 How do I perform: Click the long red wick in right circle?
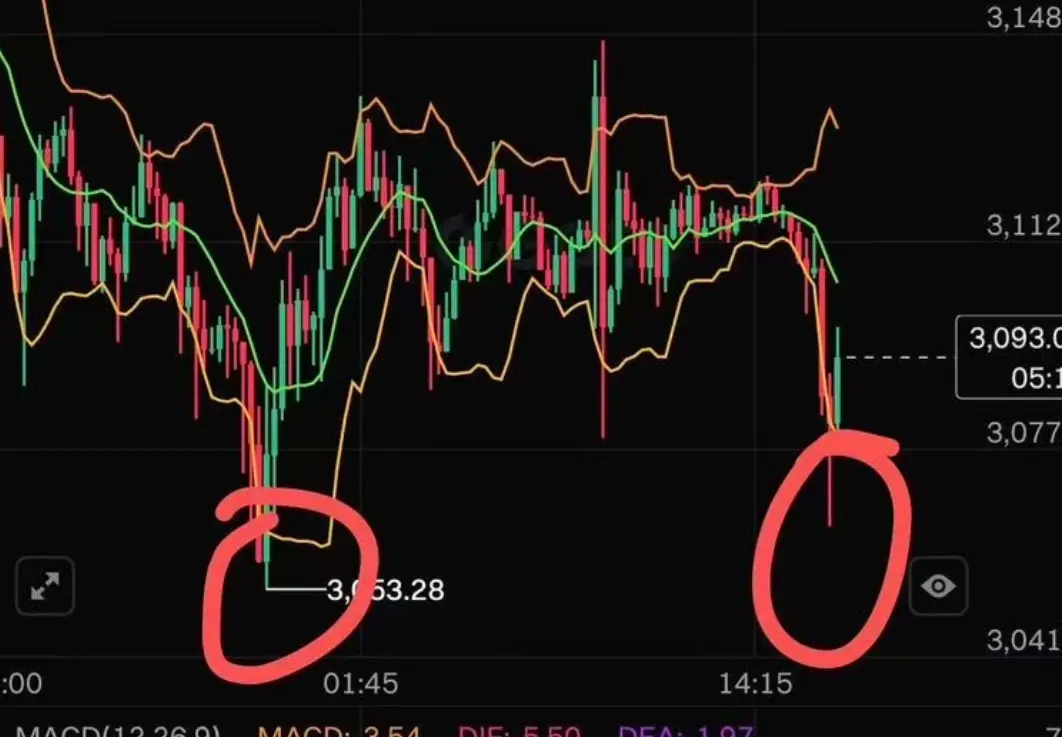point(830,491)
